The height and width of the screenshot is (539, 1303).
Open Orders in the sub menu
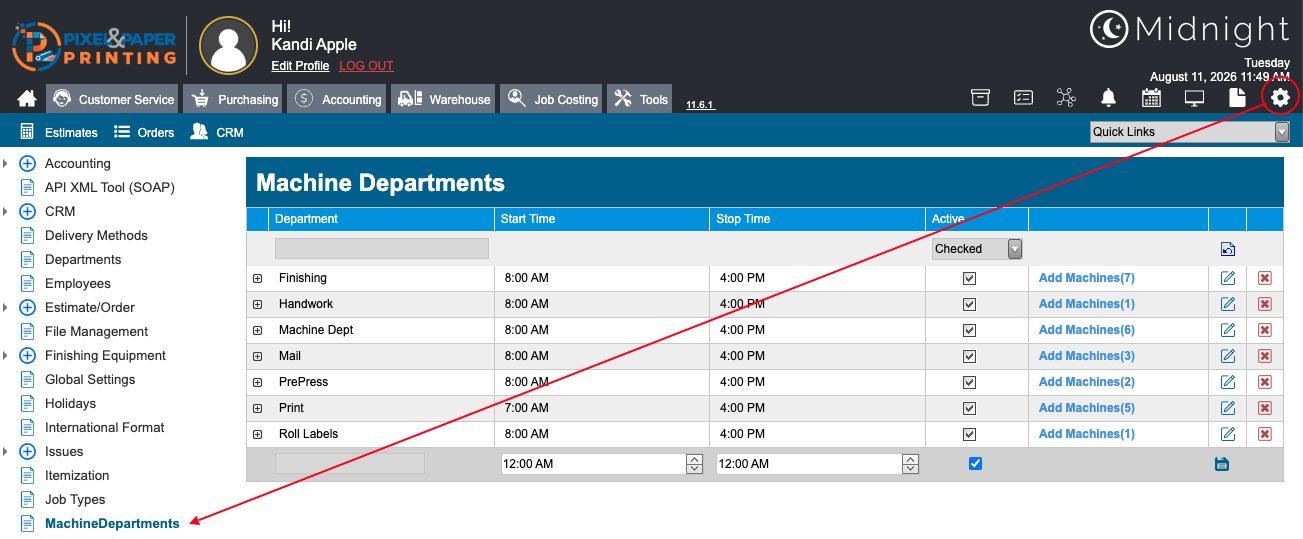tap(144, 132)
